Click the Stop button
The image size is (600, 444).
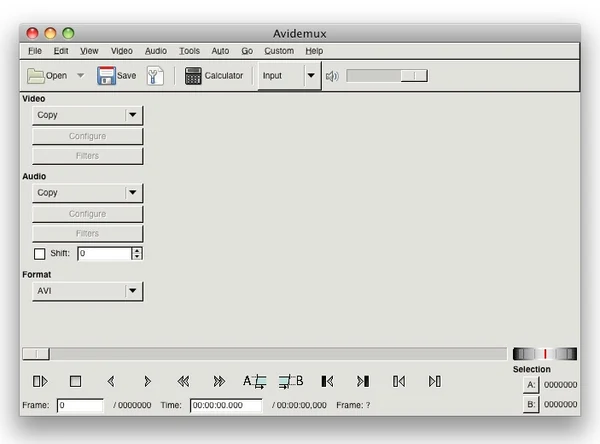[x=75, y=381]
